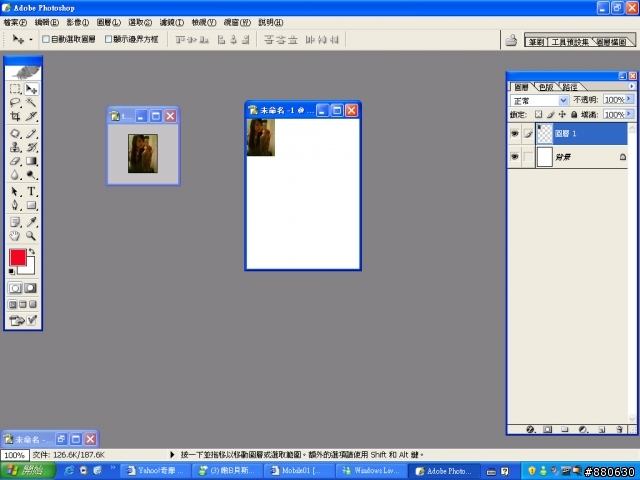The width and height of the screenshot is (640, 480).
Task: Select the Move tool in toolbox
Action: pos(31,89)
